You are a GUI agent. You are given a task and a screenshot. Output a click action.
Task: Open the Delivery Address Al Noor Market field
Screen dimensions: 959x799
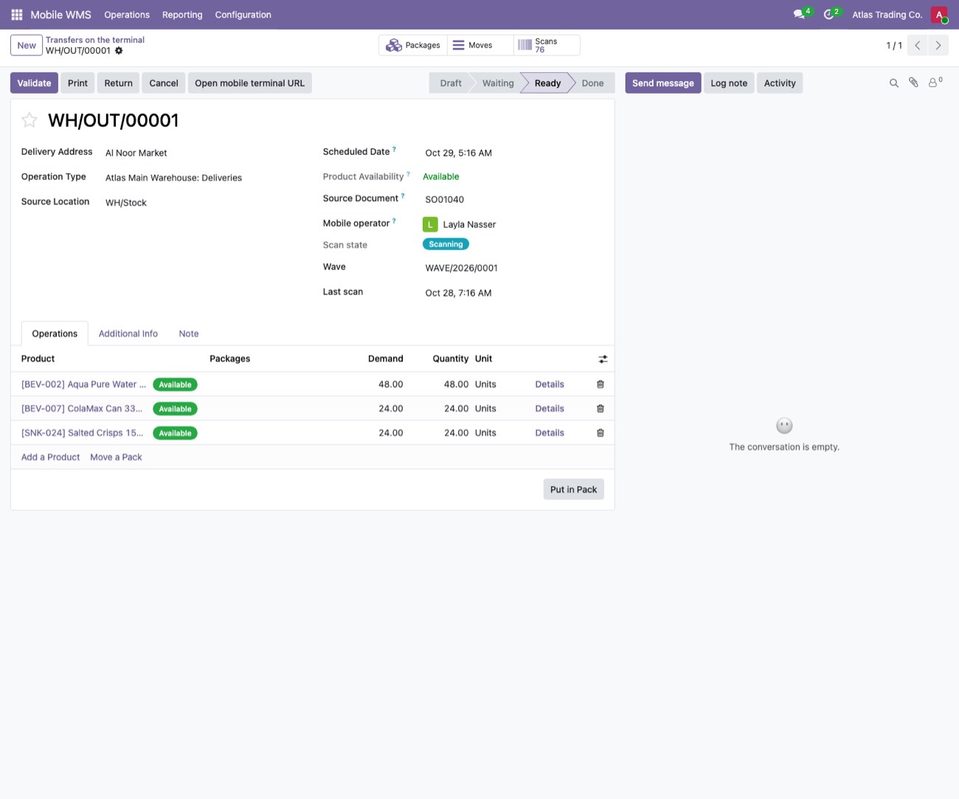point(203,153)
